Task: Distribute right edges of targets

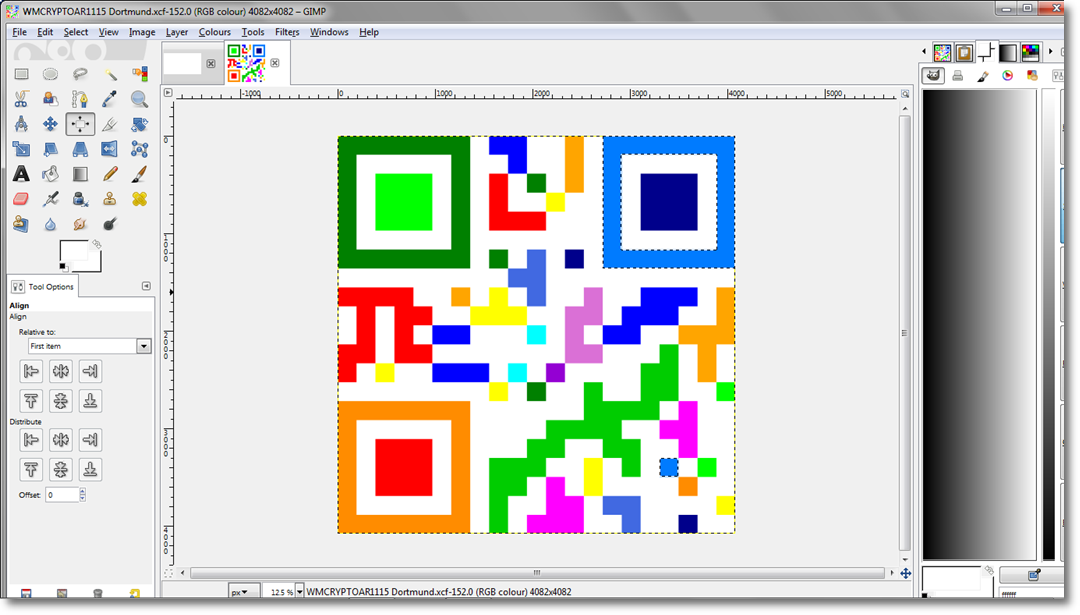Action: [x=90, y=440]
